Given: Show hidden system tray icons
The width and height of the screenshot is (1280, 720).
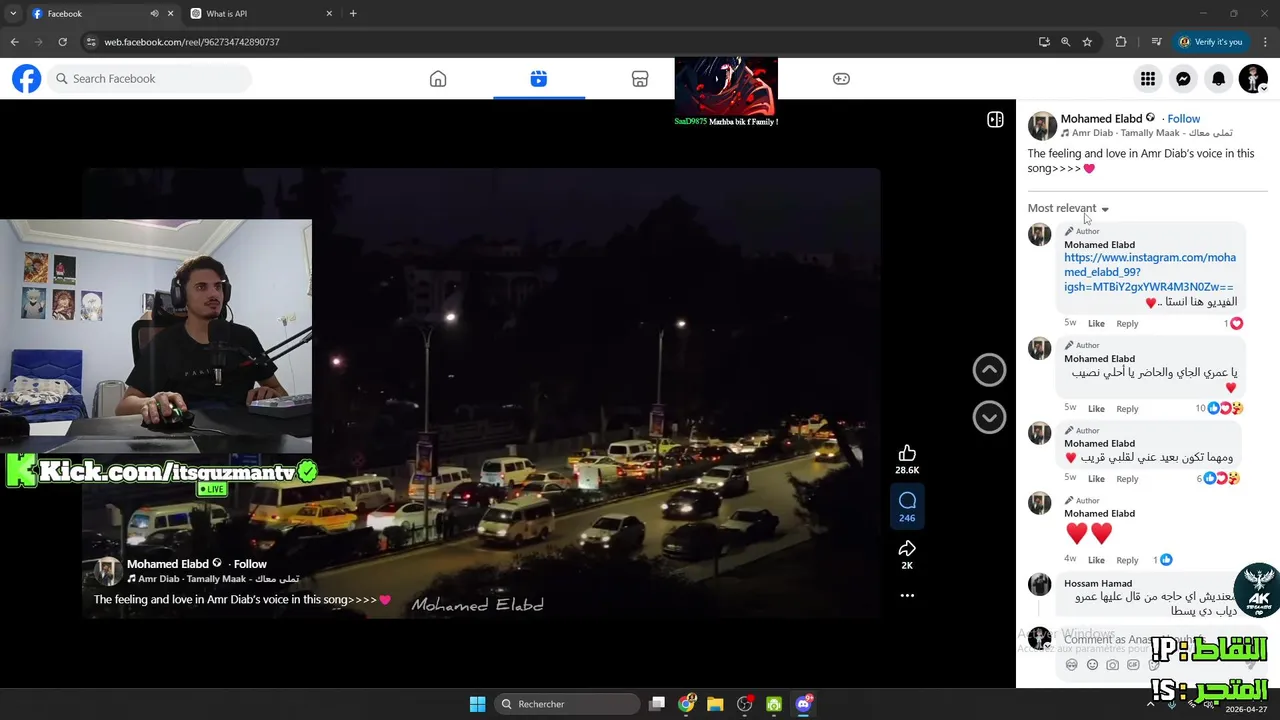Looking at the screenshot, I should (x=1150, y=704).
